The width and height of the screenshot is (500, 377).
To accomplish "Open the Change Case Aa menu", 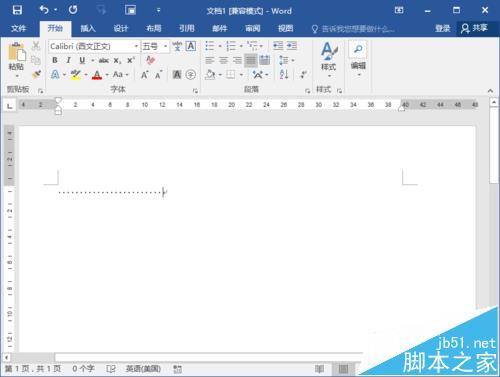I will coord(120,74).
